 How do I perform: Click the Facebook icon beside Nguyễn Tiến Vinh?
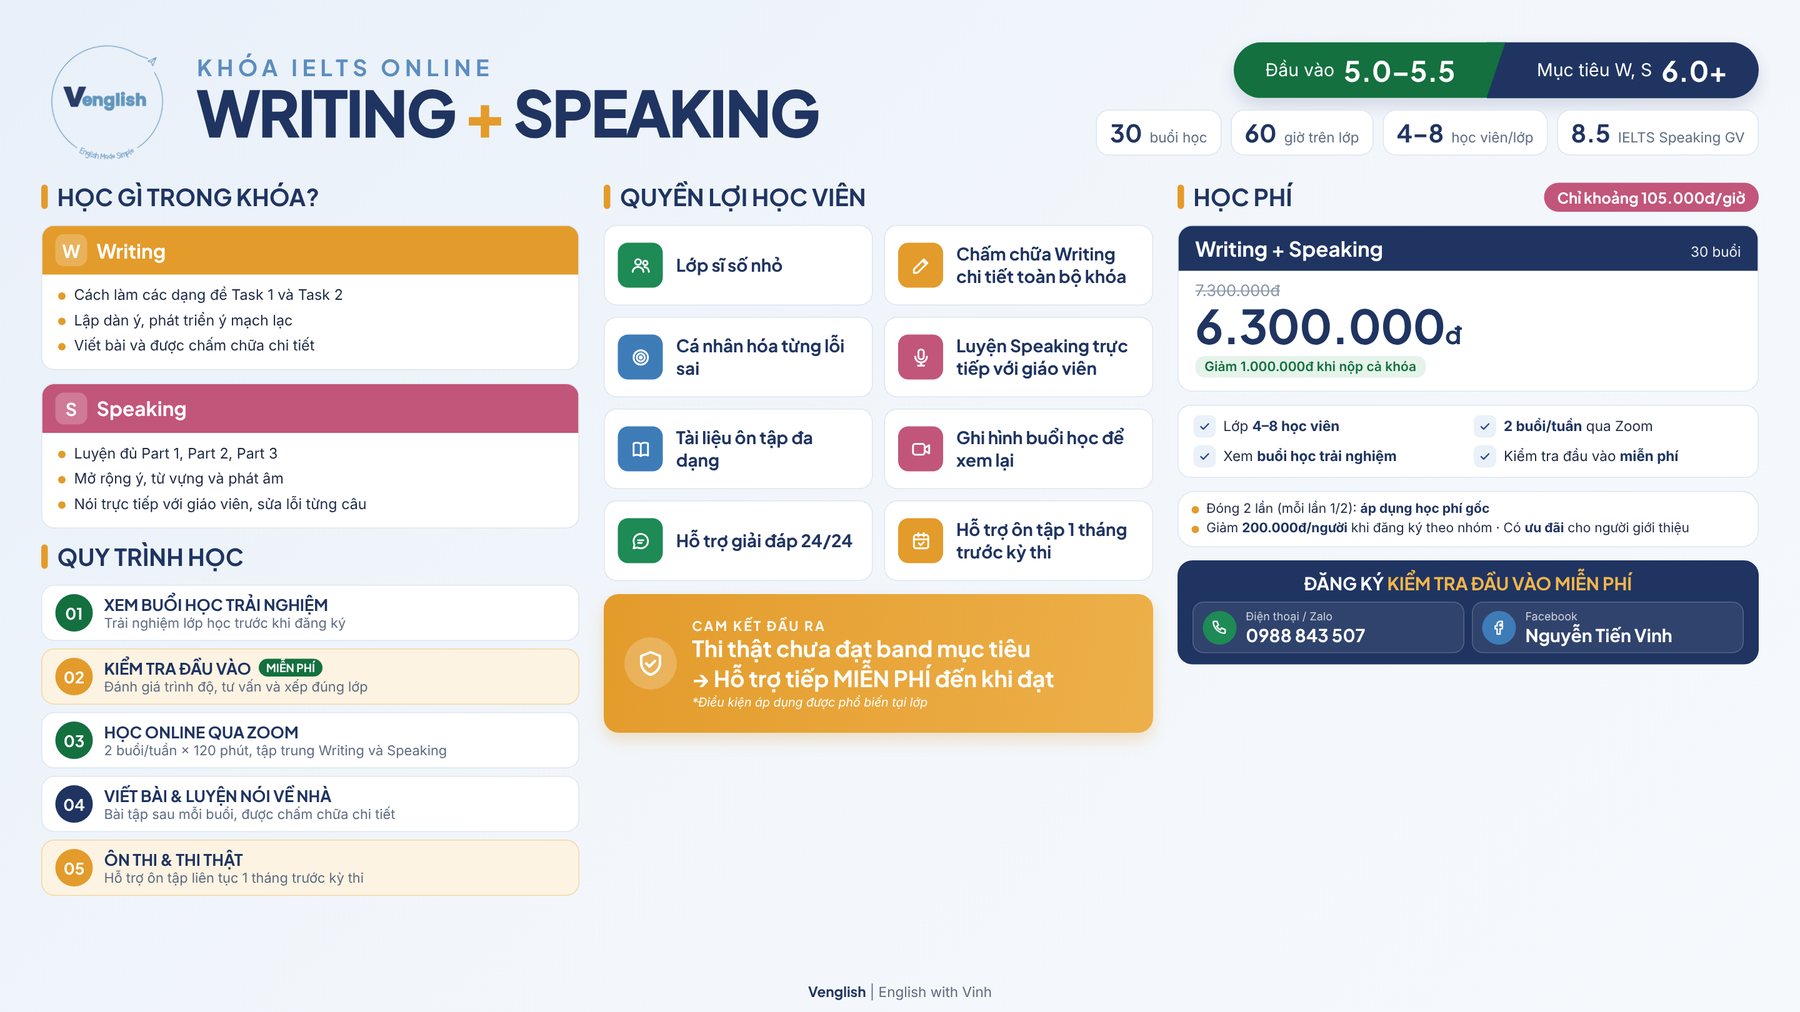(1498, 628)
